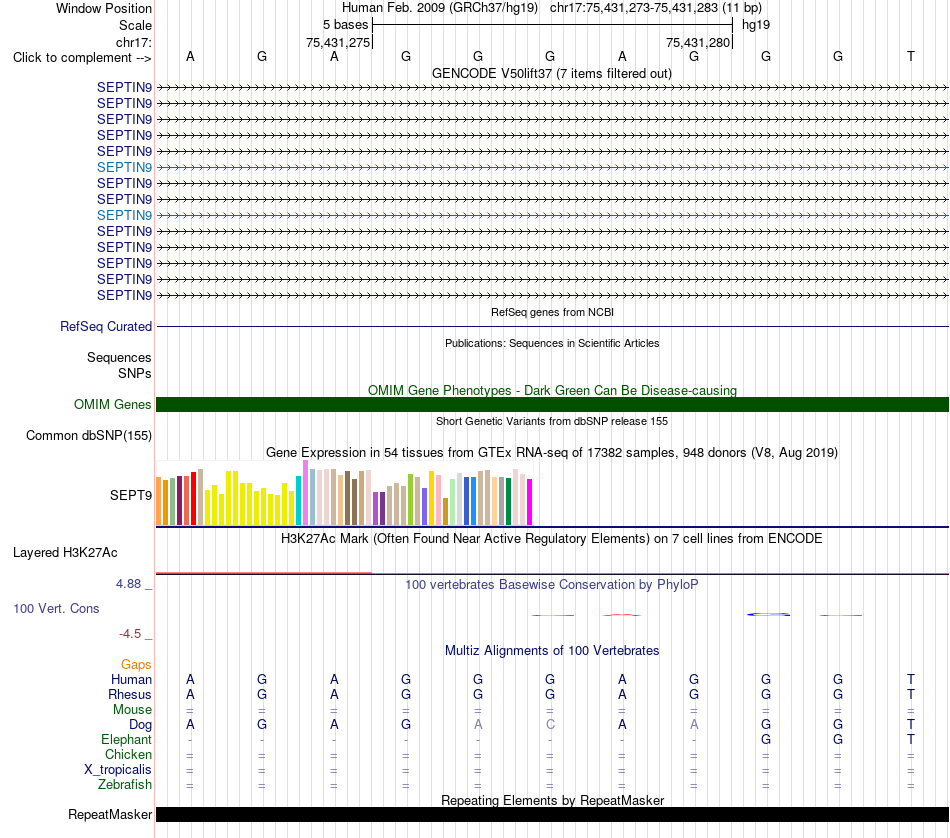Open '100 vertebrates Basewise Conservation by PhyloP'
Image resolution: width=950 pixels, height=838 pixels.
click(551, 585)
